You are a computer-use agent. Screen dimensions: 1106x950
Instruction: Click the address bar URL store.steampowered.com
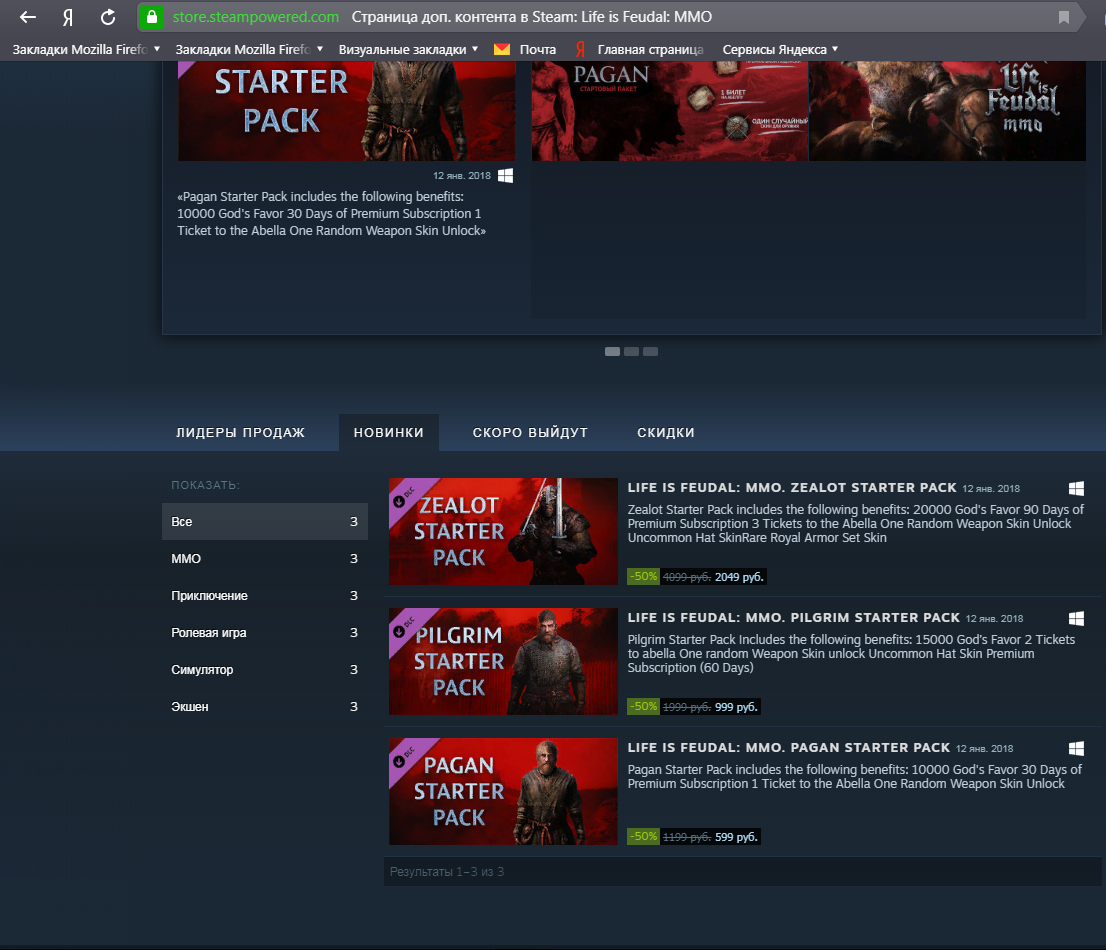[x=255, y=17]
